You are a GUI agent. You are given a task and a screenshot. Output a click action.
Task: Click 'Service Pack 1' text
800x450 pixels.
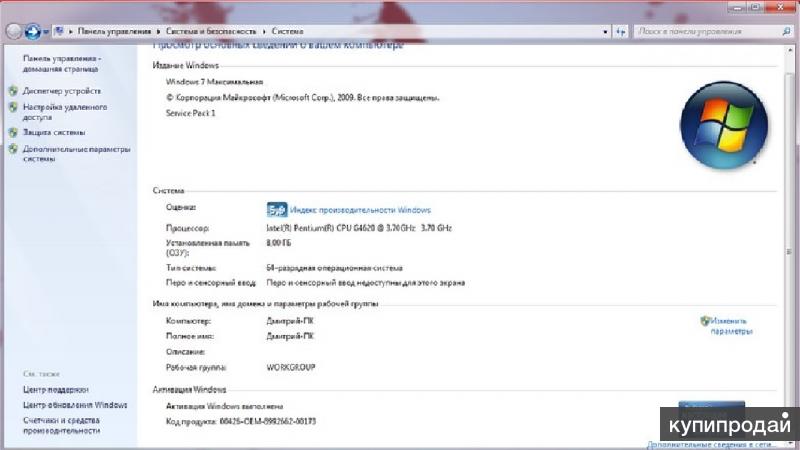pyautogui.click(x=191, y=113)
